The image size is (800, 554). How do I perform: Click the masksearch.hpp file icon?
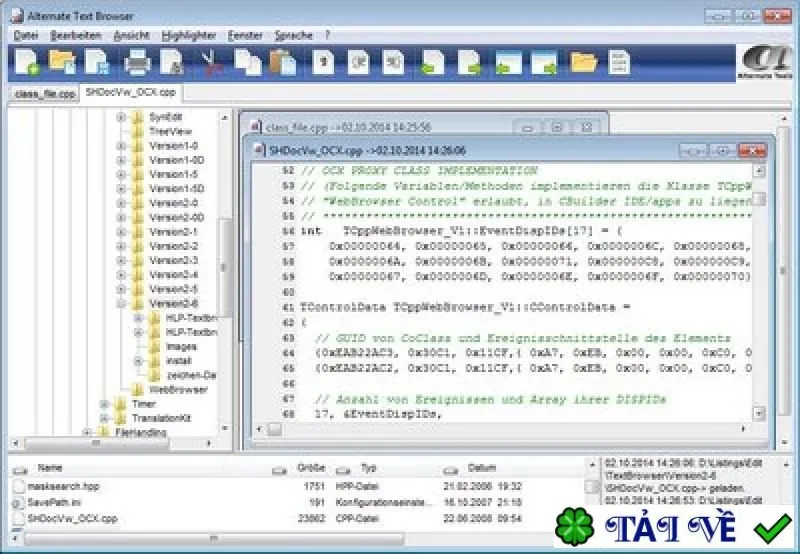click(x=18, y=486)
